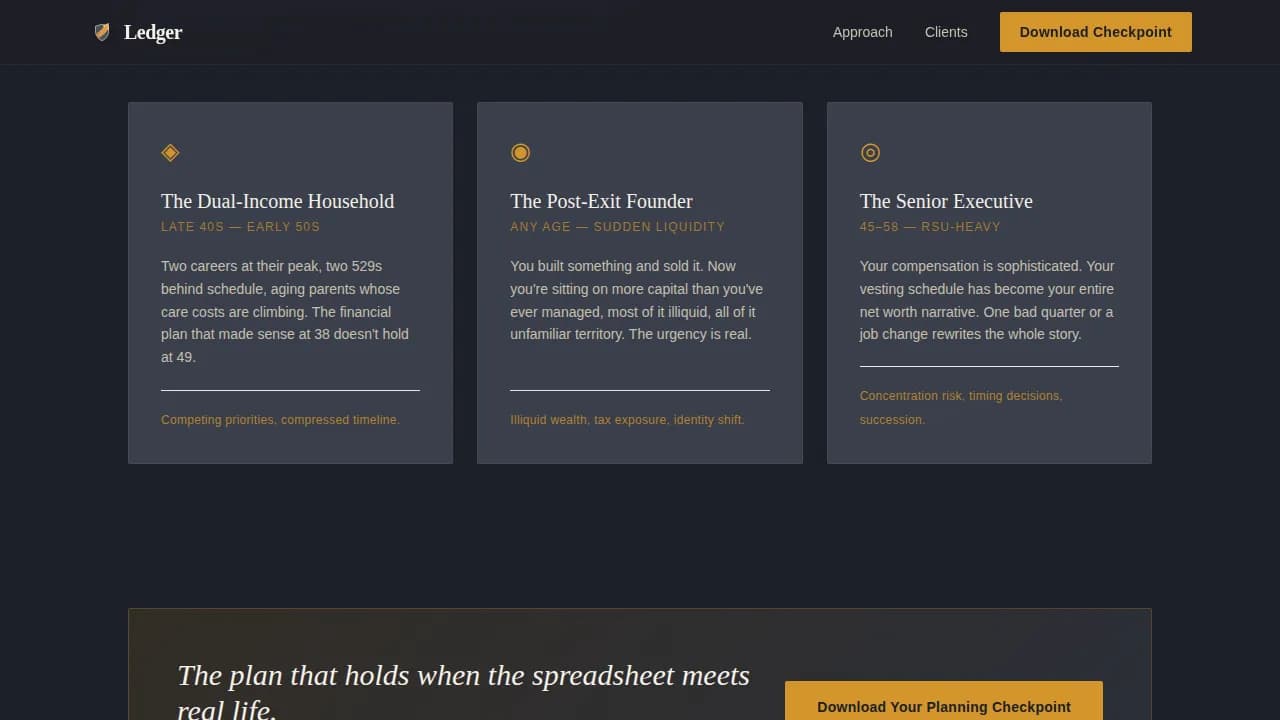The image size is (1280, 720).
Task: Click the Competing priorities, compressed timeline text
Action: click(280, 420)
